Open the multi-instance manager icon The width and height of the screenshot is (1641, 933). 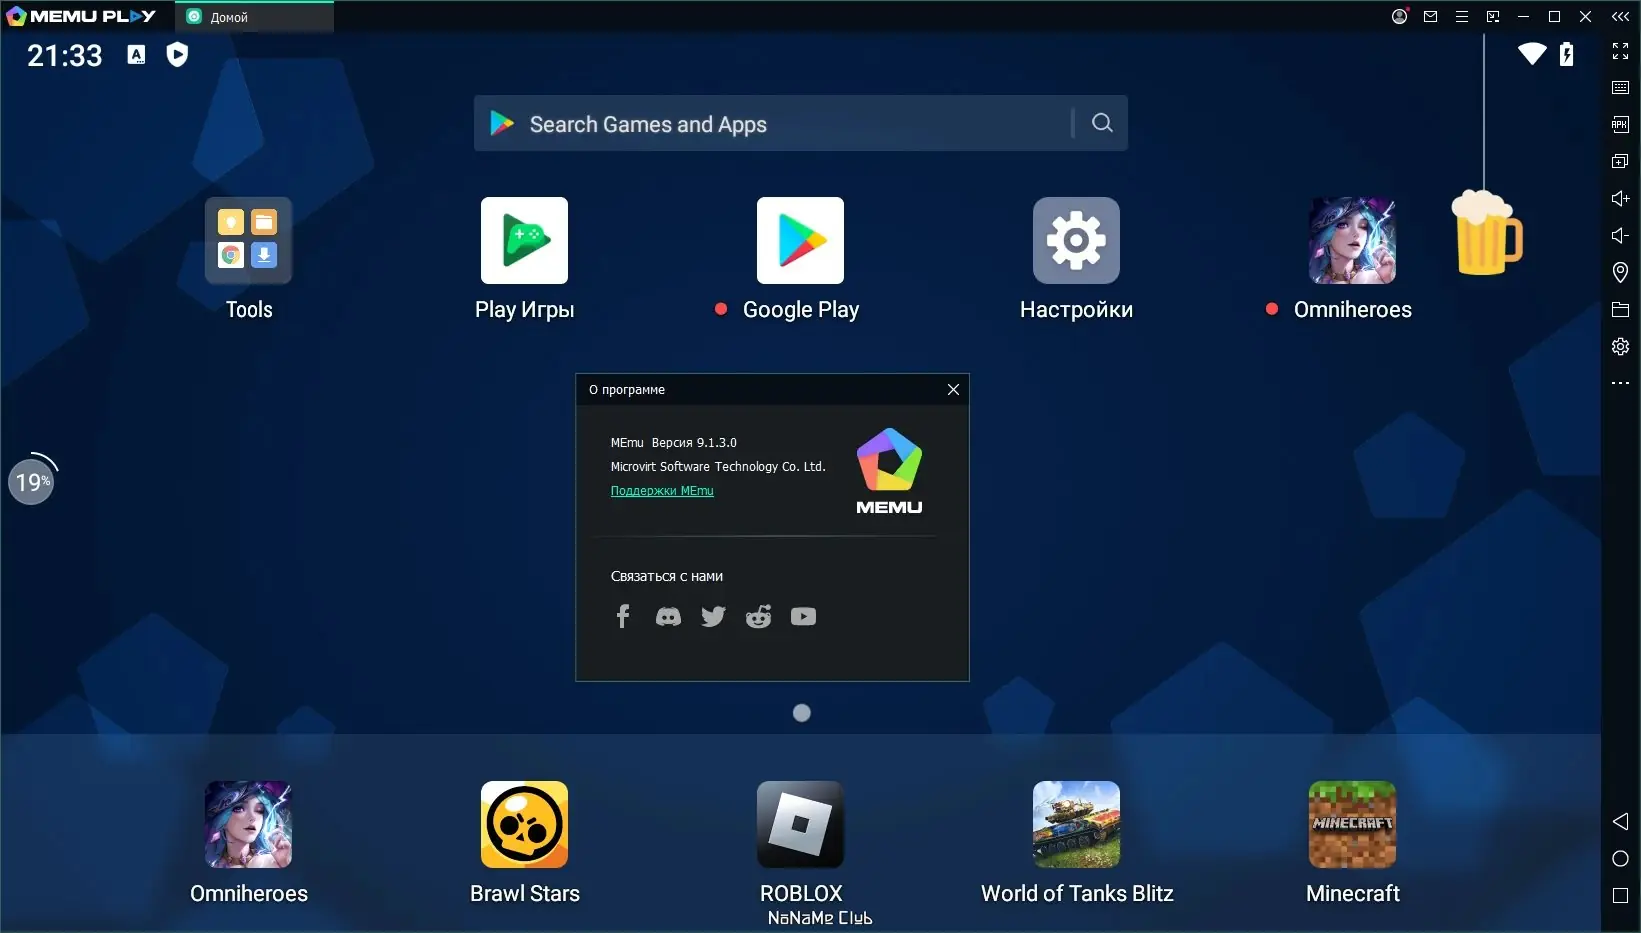[1621, 161]
